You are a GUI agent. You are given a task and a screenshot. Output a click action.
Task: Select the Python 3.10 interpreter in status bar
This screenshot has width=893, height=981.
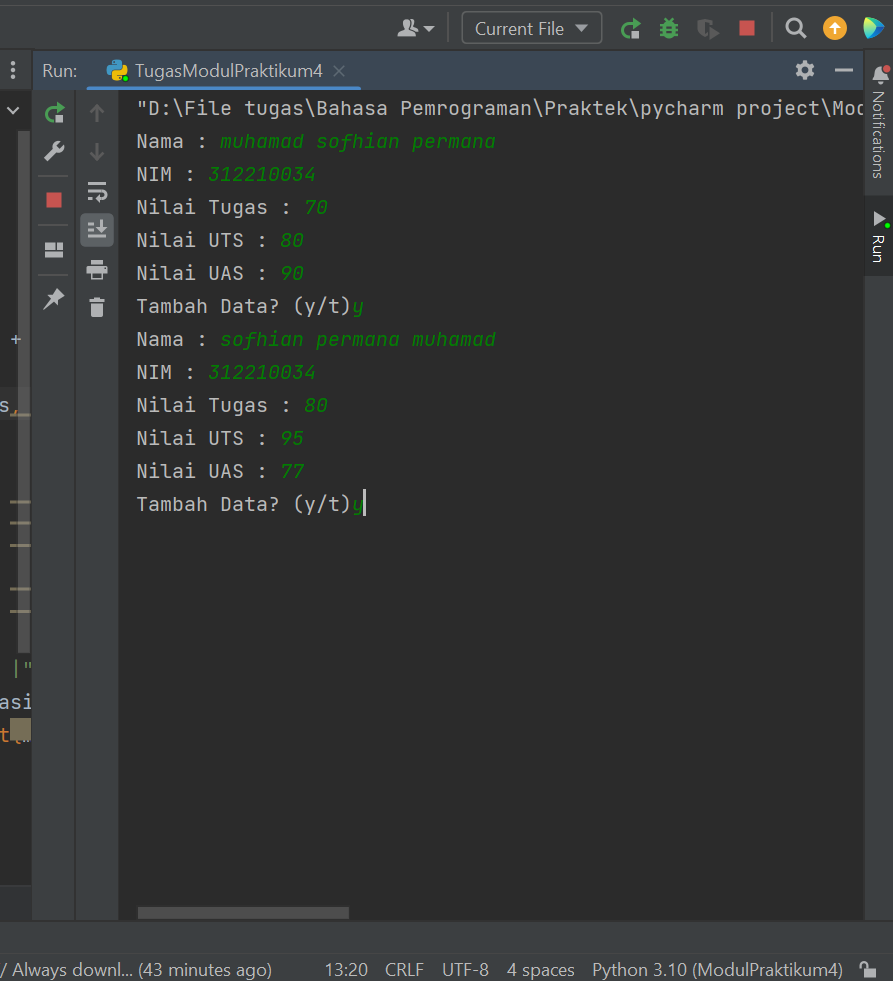716,969
